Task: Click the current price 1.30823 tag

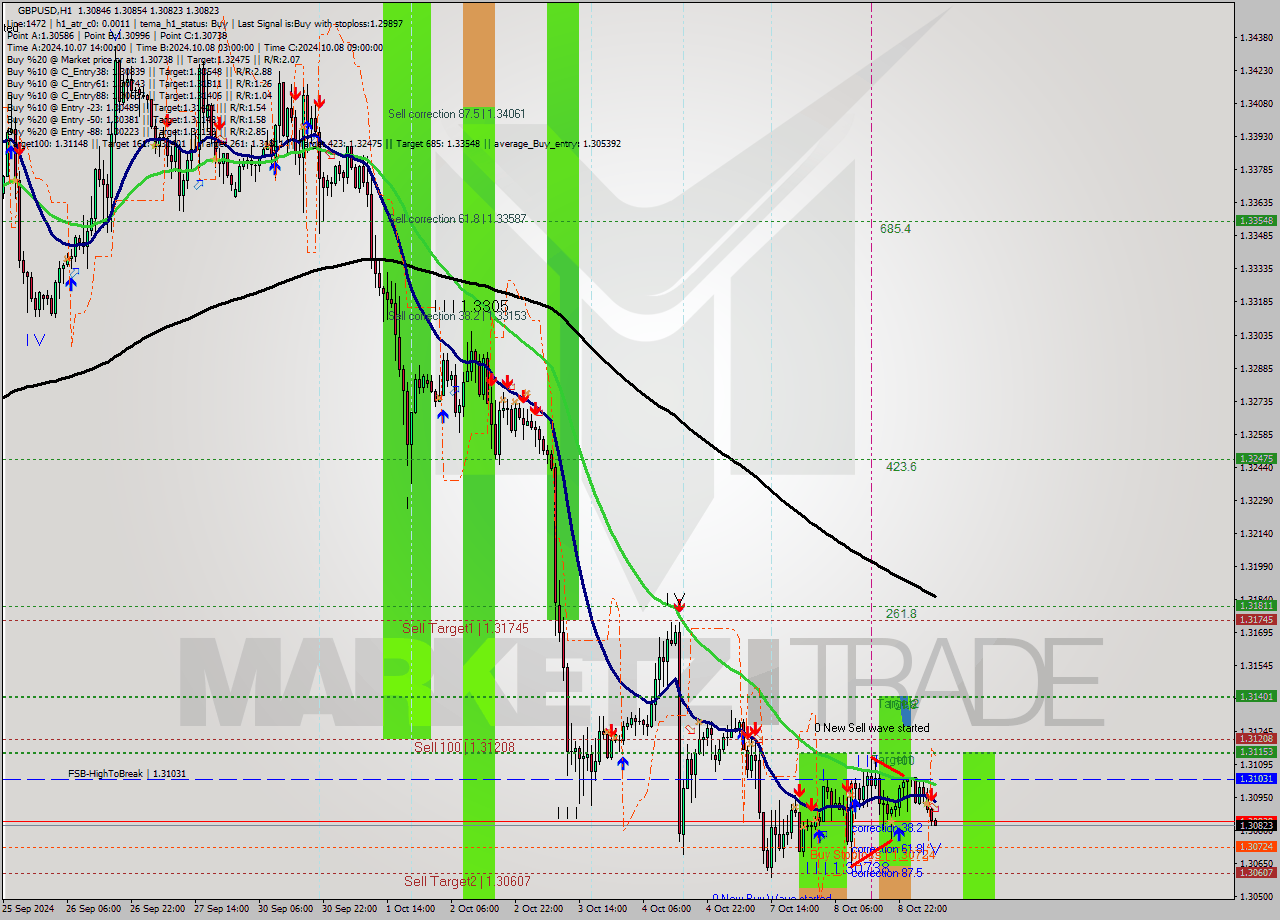Action: tap(1256, 826)
